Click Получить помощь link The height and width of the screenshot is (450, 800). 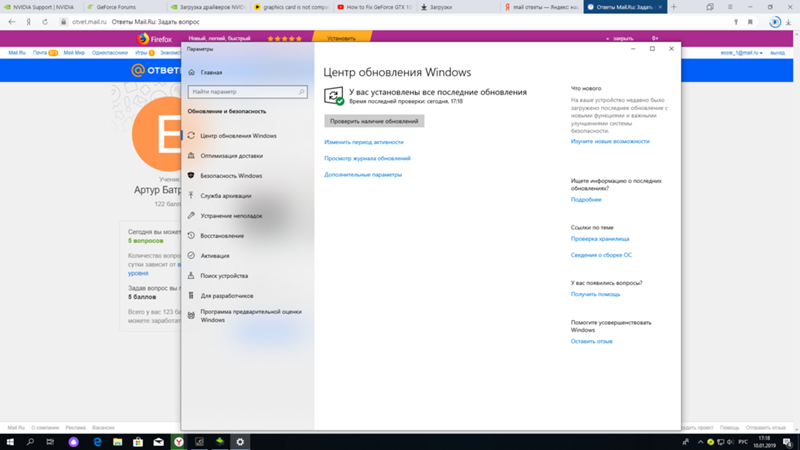(595, 294)
